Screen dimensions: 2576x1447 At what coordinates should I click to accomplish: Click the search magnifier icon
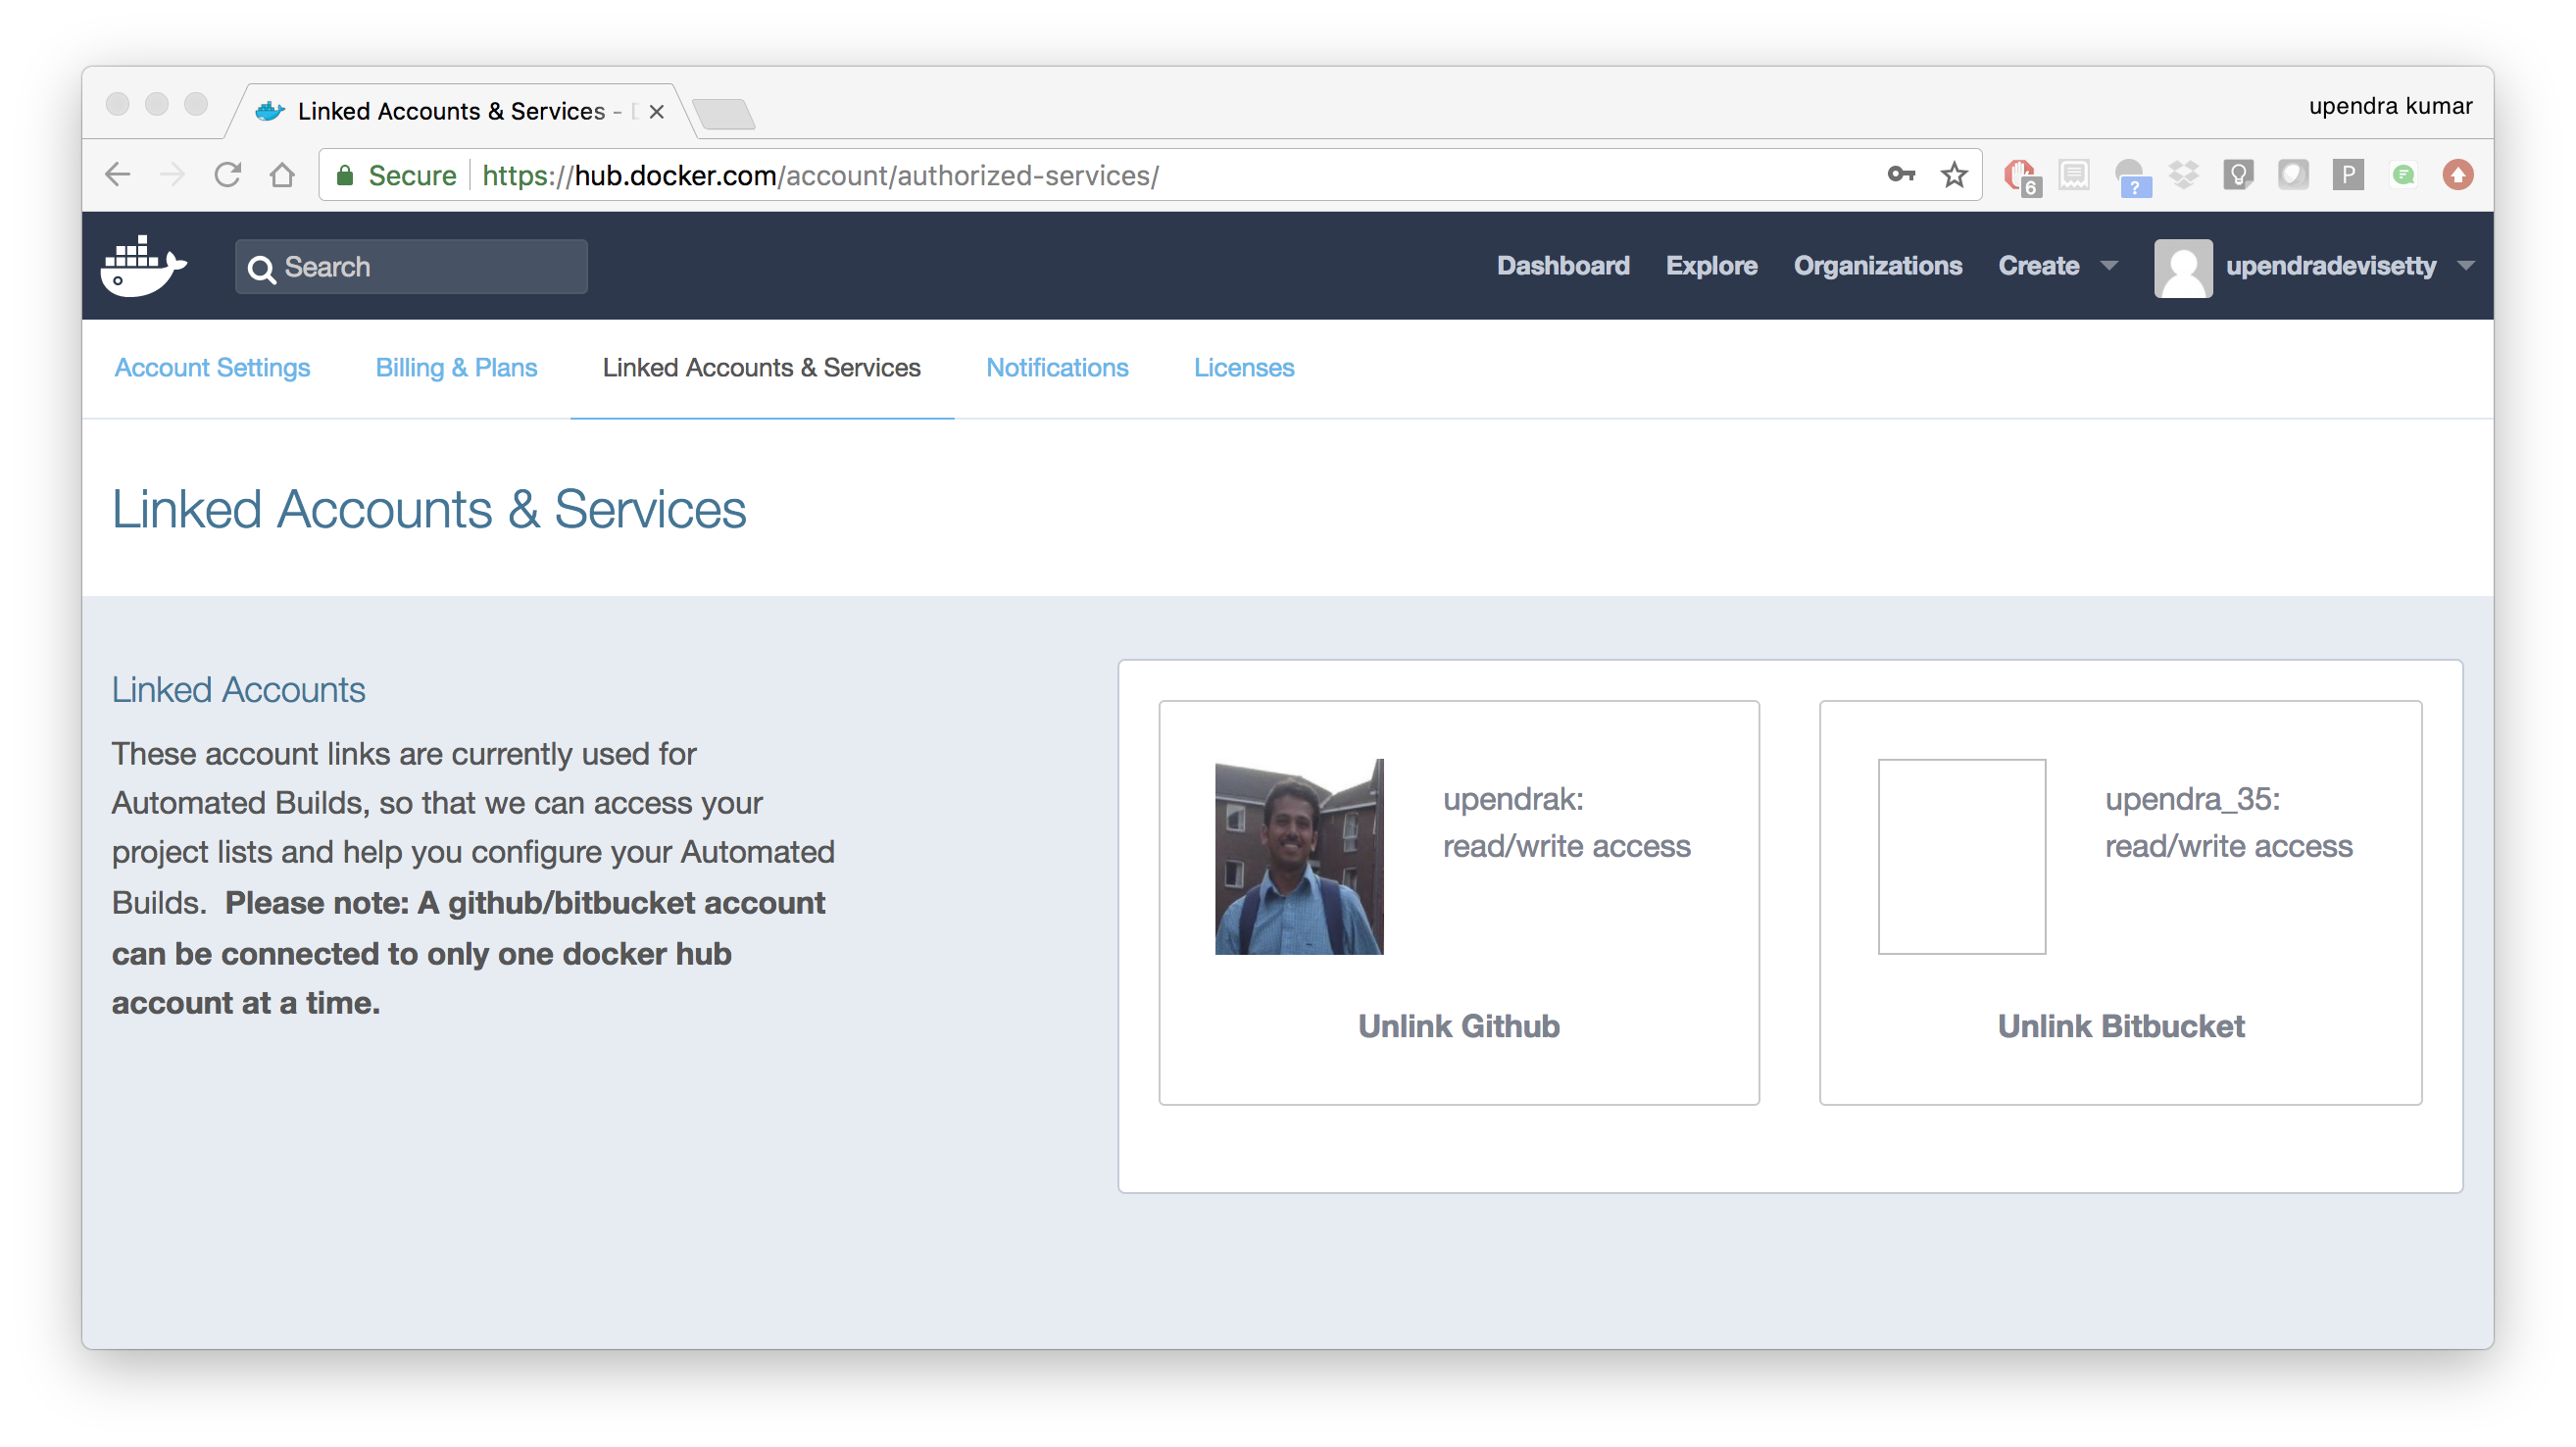click(261, 268)
